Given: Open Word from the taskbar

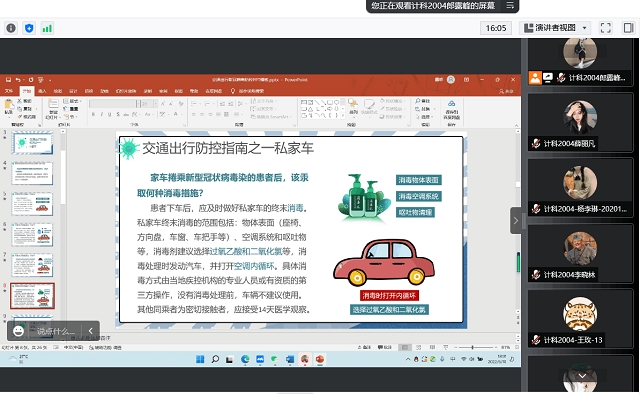Looking at the screenshot, I should [x=290, y=359].
